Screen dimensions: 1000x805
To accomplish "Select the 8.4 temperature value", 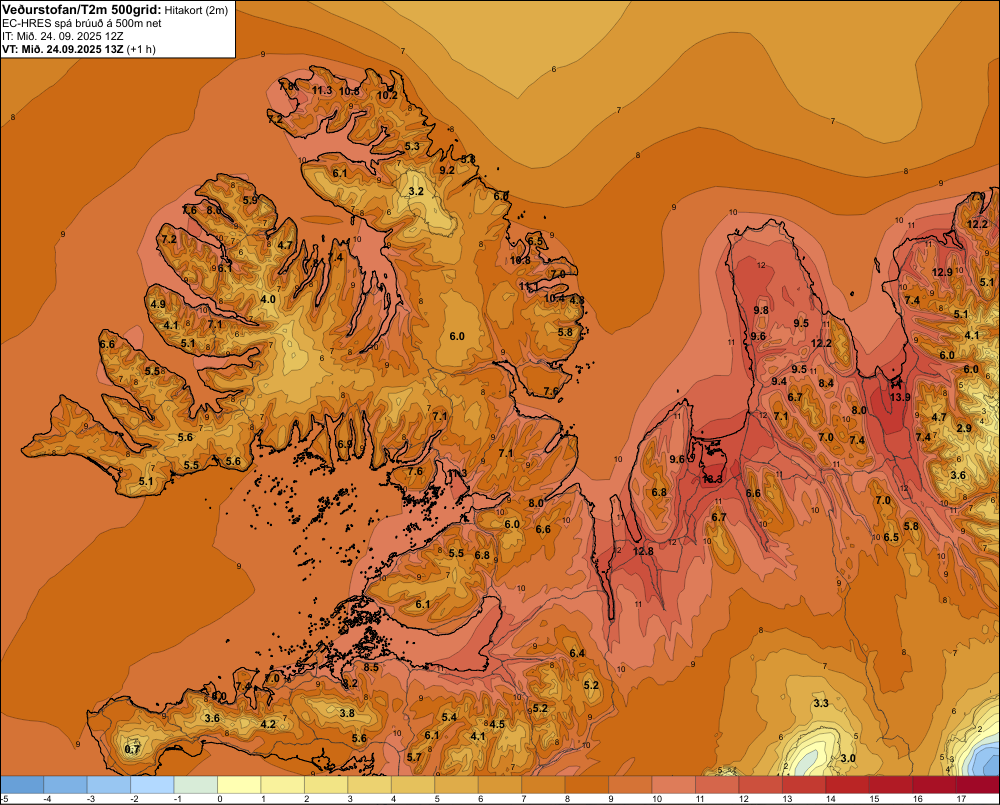I will click(x=826, y=383).
